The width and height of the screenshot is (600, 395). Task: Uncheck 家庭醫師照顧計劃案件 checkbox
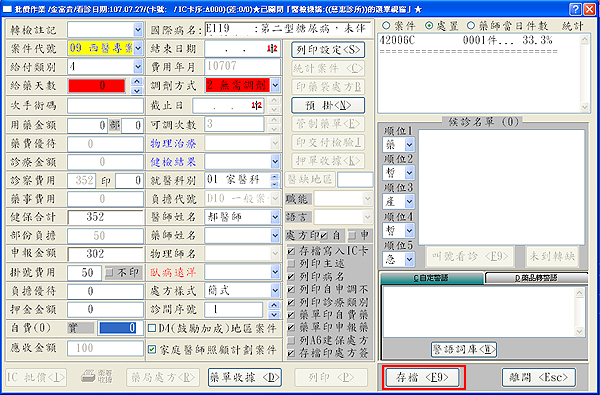(x=152, y=349)
